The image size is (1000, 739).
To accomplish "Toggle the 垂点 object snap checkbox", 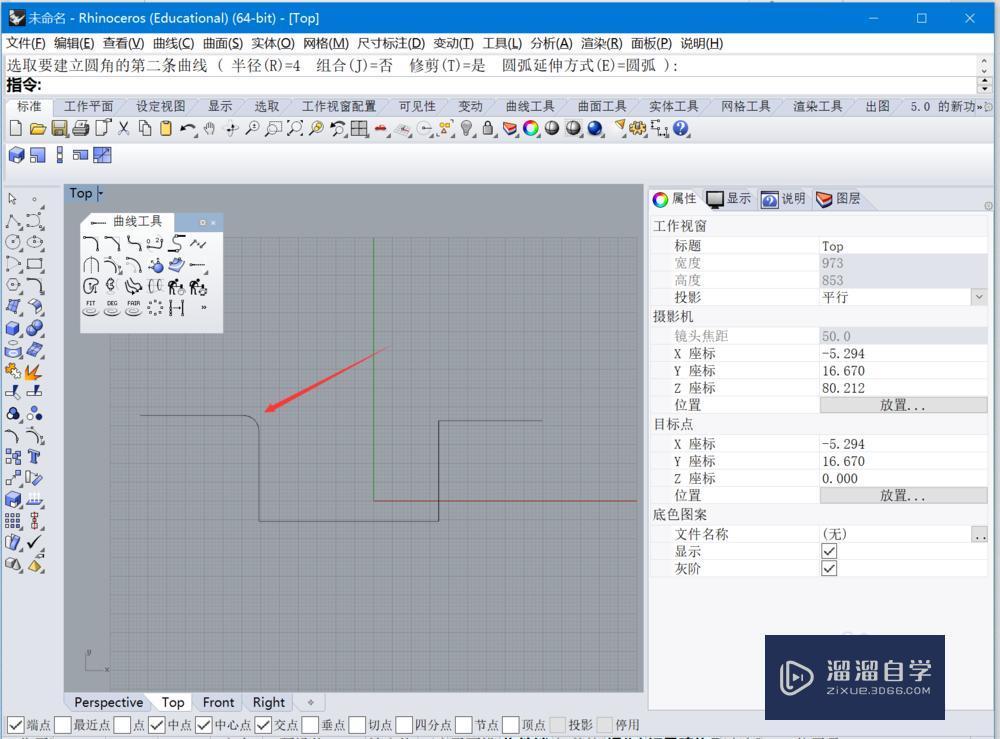I will (x=311, y=725).
